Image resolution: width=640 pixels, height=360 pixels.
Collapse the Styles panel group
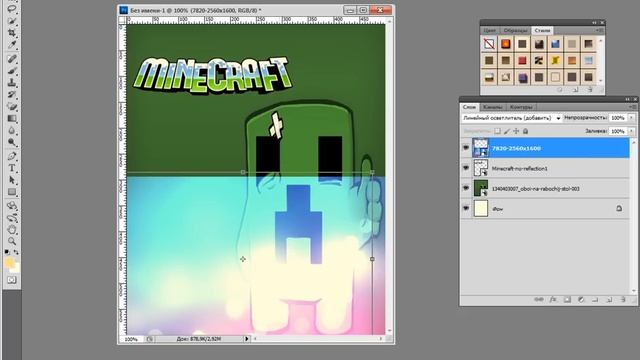(594, 23)
